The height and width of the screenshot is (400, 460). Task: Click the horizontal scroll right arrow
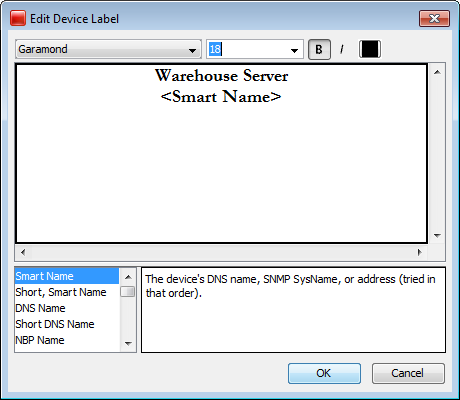pyautogui.click(x=420, y=252)
